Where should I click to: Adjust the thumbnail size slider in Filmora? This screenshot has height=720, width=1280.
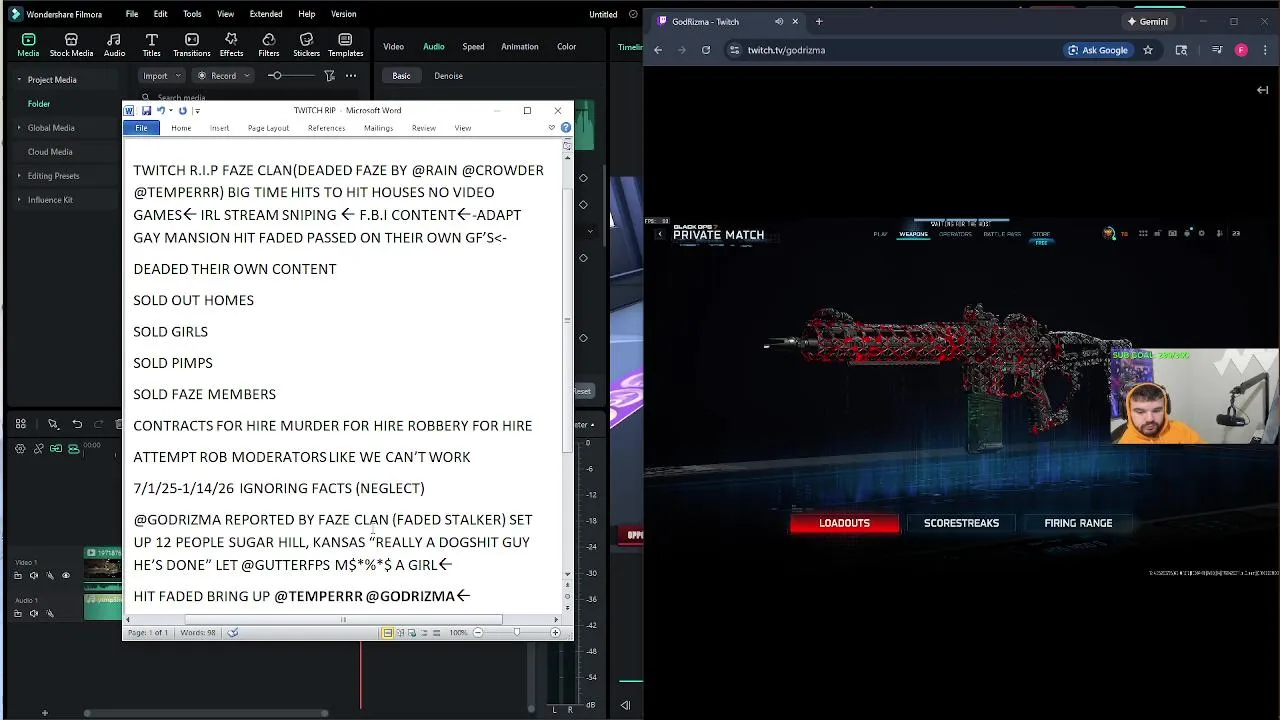tap(289, 76)
